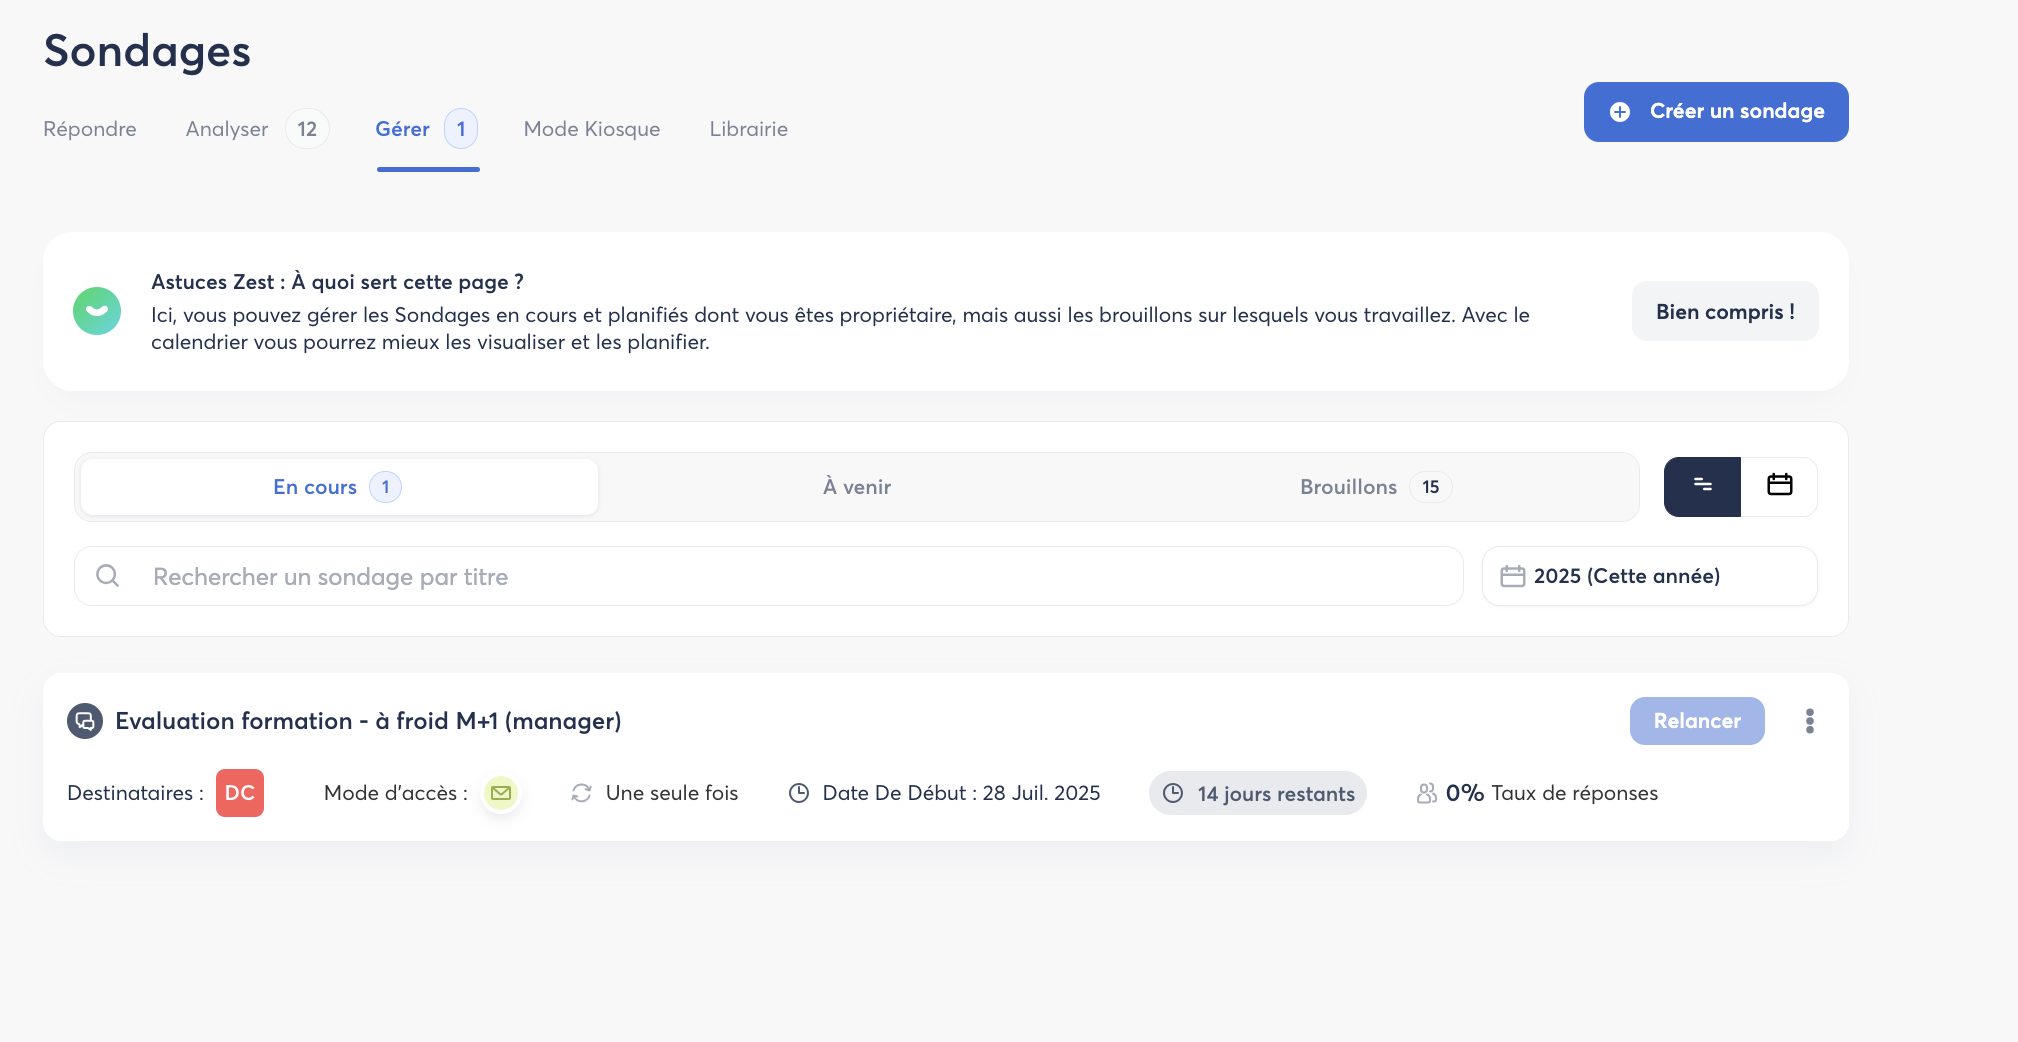Click the survey type icon beside title
2018x1042 pixels.
tap(85, 721)
